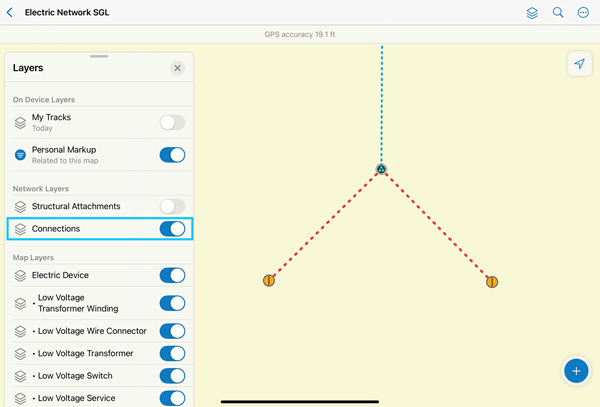
Task: Open the more options ellipsis menu
Action: (584, 13)
